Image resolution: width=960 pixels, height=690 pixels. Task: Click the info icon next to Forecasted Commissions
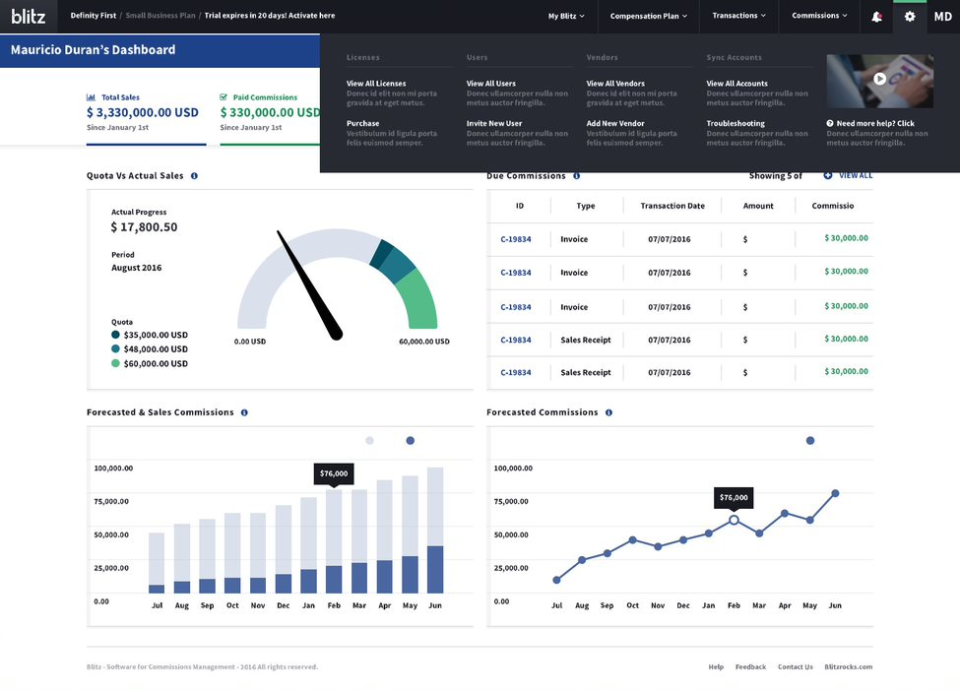pyautogui.click(x=608, y=412)
